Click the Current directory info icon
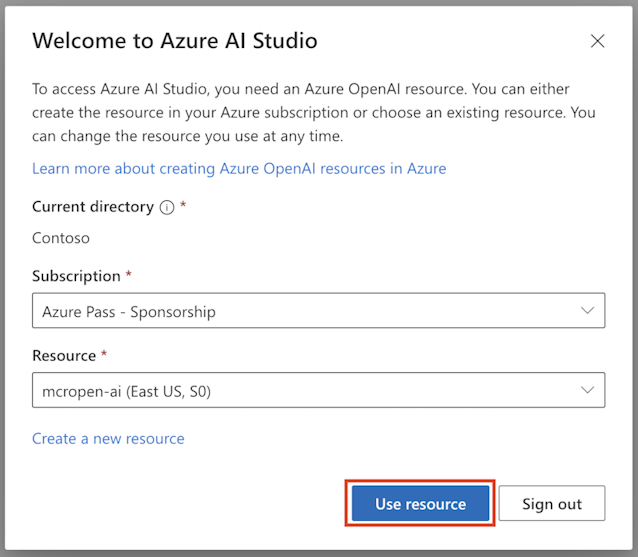 click(x=167, y=208)
